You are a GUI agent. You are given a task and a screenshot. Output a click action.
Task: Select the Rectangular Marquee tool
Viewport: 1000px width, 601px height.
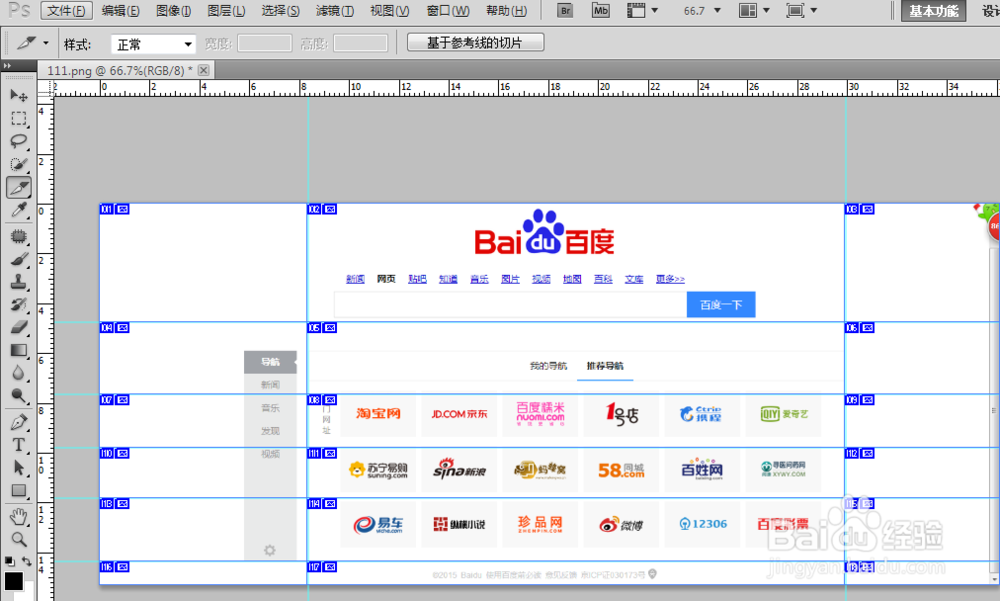click(x=18, y=119)
